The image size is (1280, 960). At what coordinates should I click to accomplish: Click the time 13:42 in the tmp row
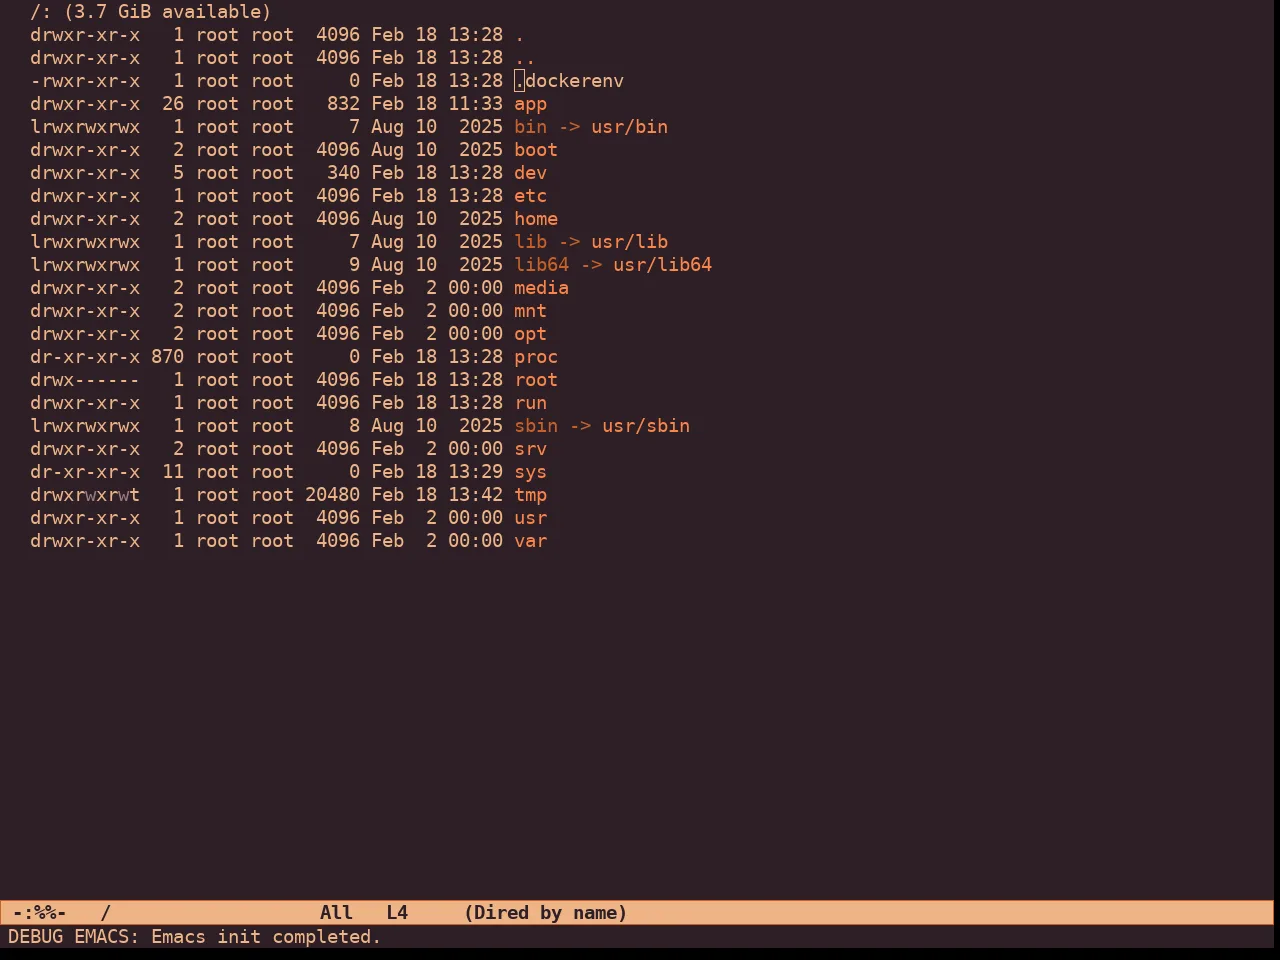pyautogui.click(x=475, y=495)
